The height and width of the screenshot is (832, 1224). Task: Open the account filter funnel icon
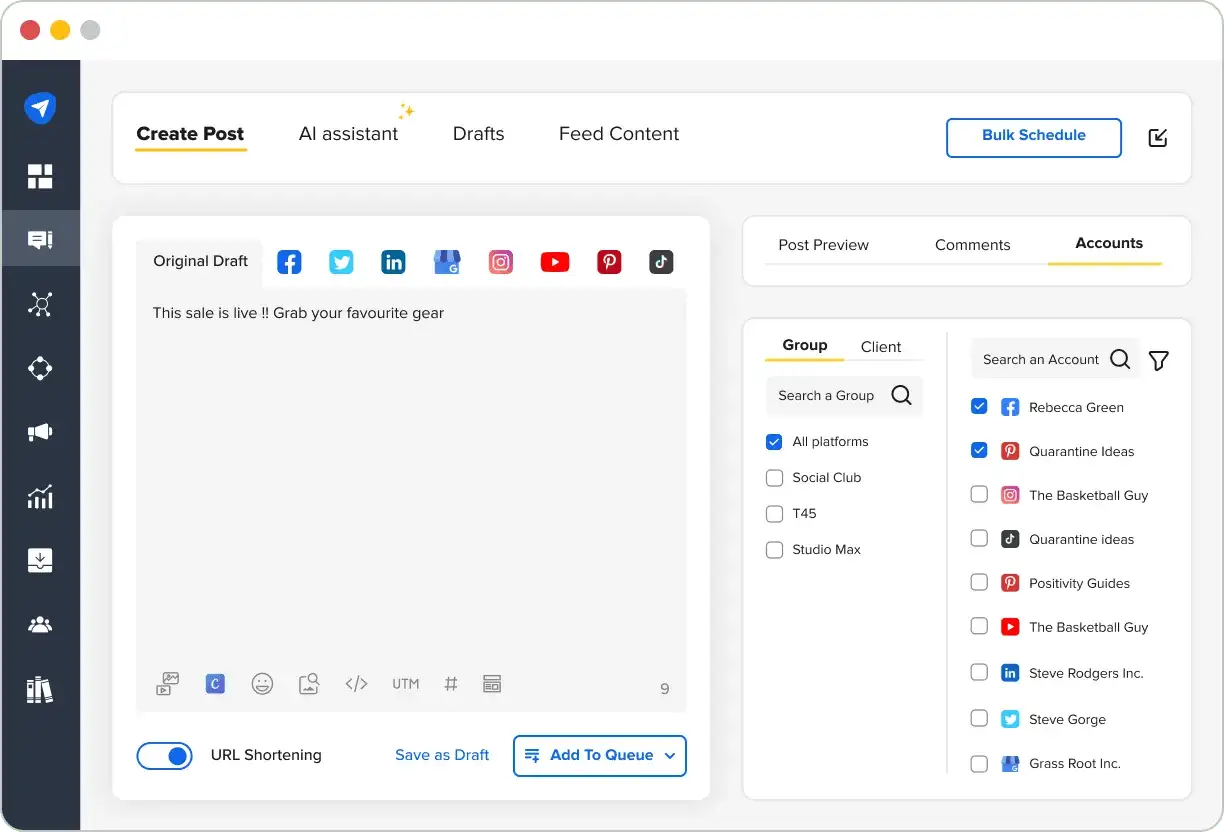[1159, 359]
